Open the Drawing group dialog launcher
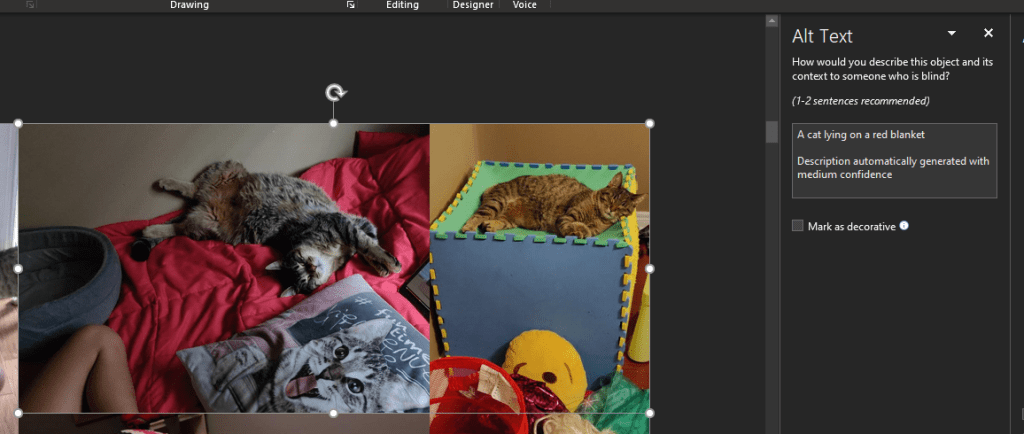This screenshot has width=1024, height=434. pos(351,5)
